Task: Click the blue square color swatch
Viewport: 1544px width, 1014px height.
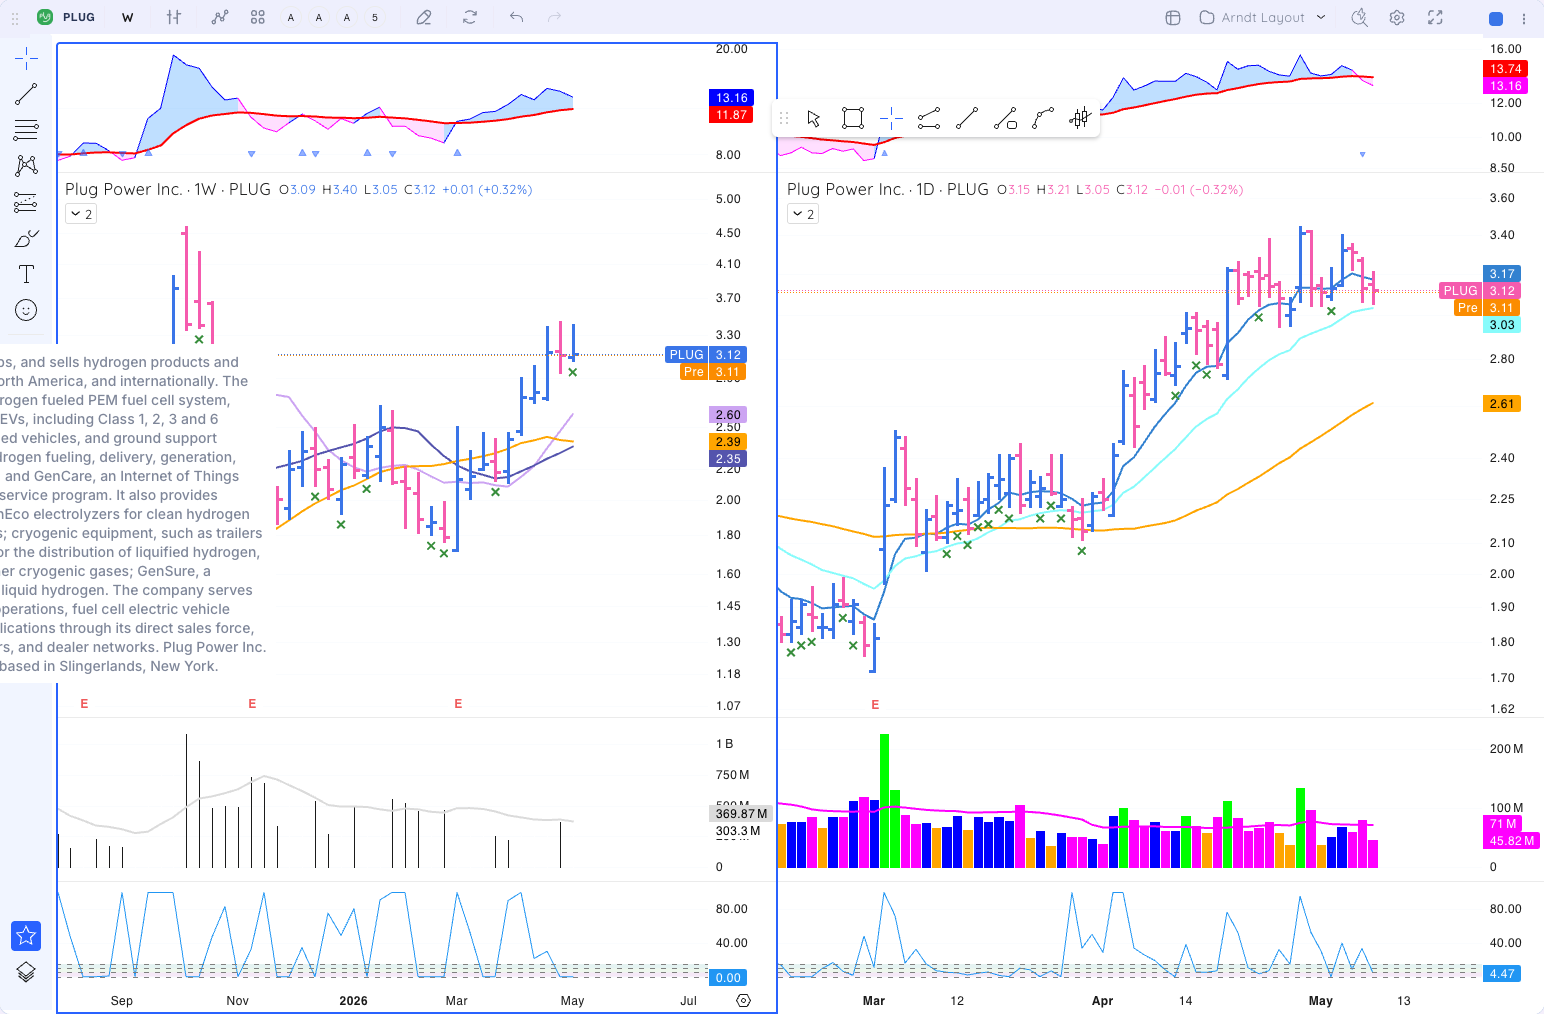Action: [1496, 18]
